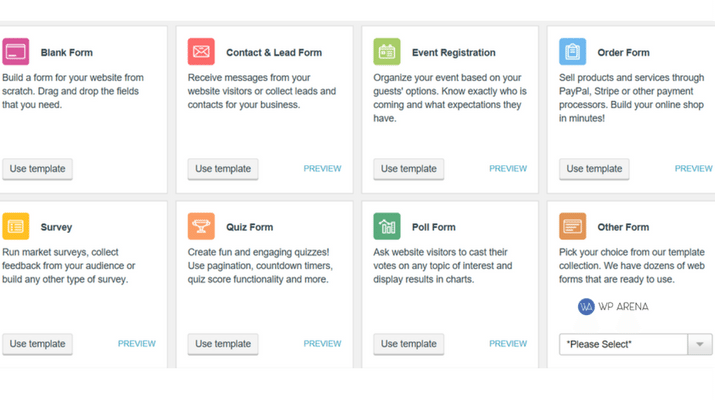Viewport: 715px width, 400px height.
Task: Click the pink Blank Form icon
Action: [x=16, y=52]
